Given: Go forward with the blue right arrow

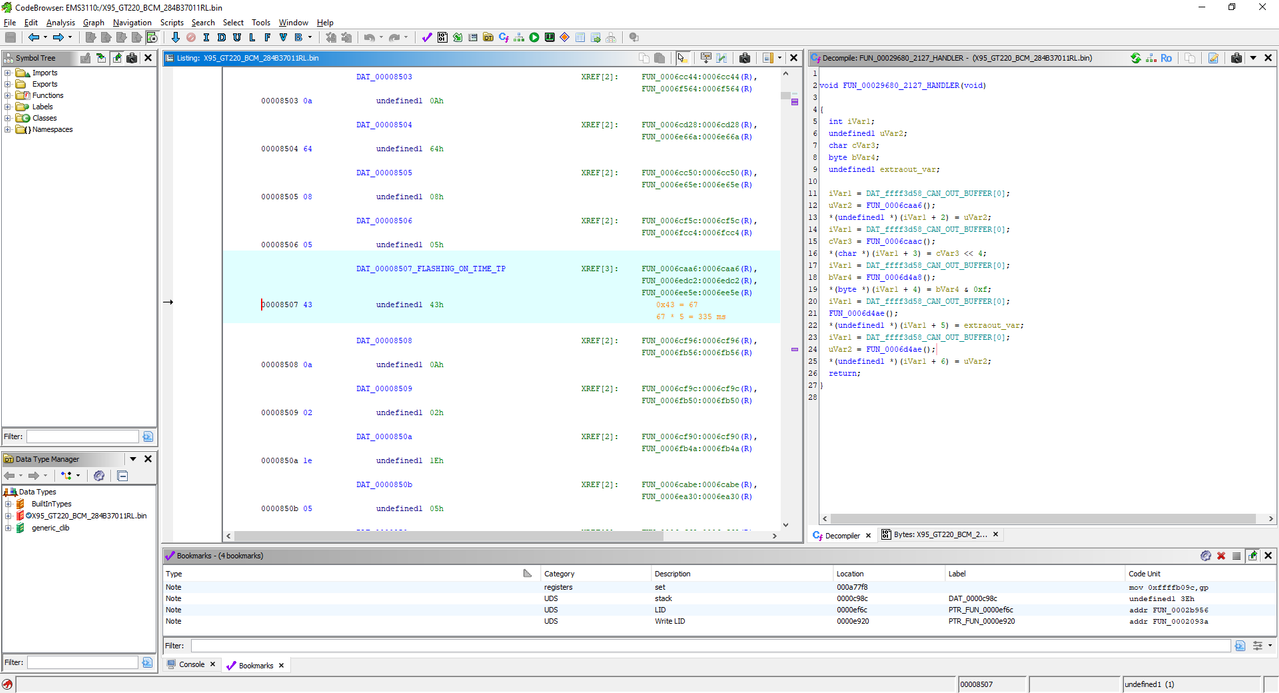Looking at the screenshot, I should click(x=57, y=37).
